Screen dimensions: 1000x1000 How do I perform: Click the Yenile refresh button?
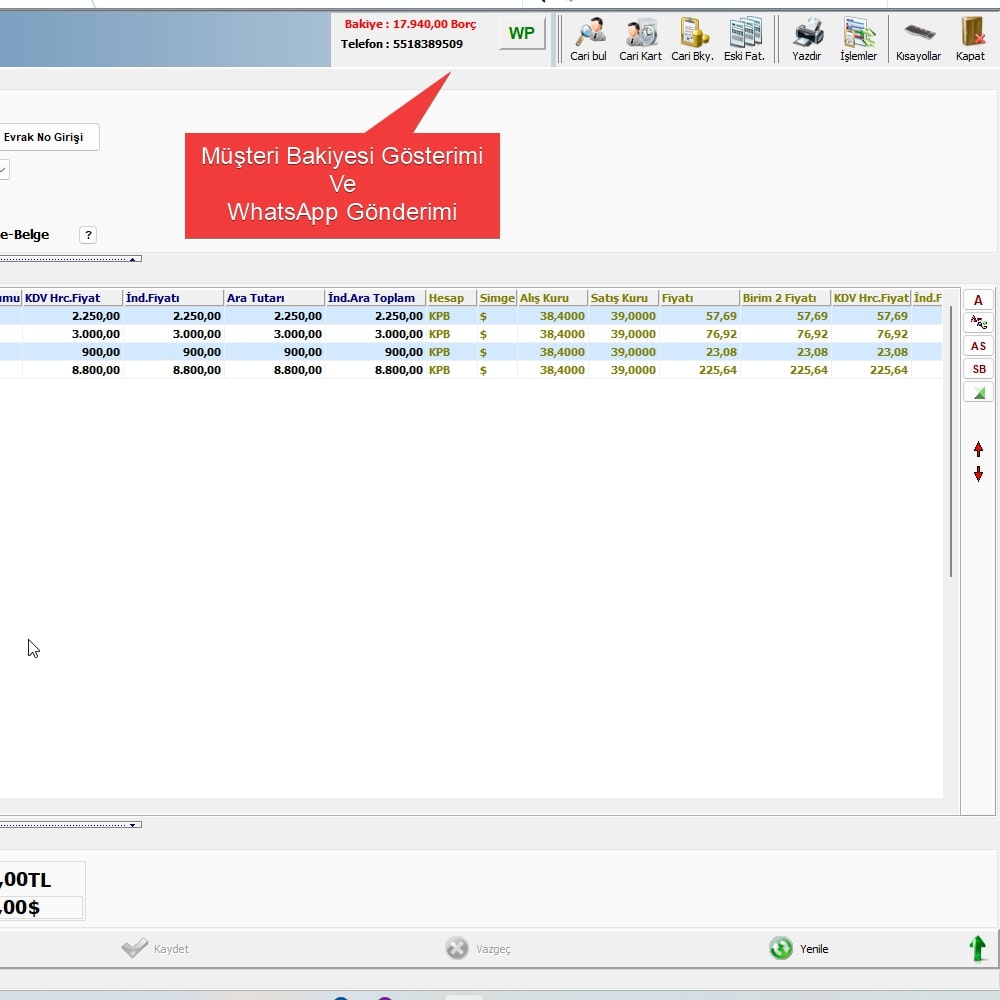[x=799, y=949]
